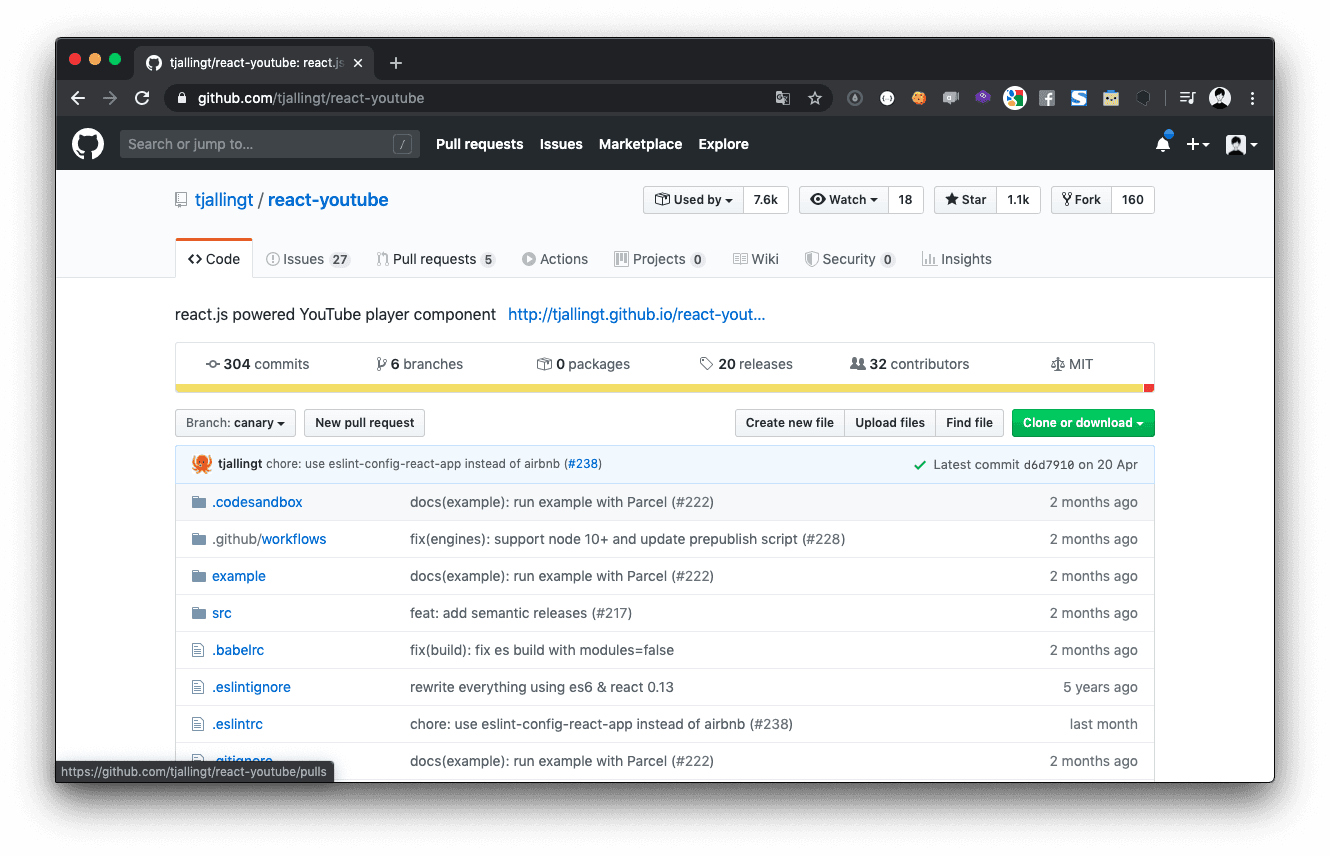Screen dimensions: 1330x856
Task: Open the notifications bell
Action: 1163,144
